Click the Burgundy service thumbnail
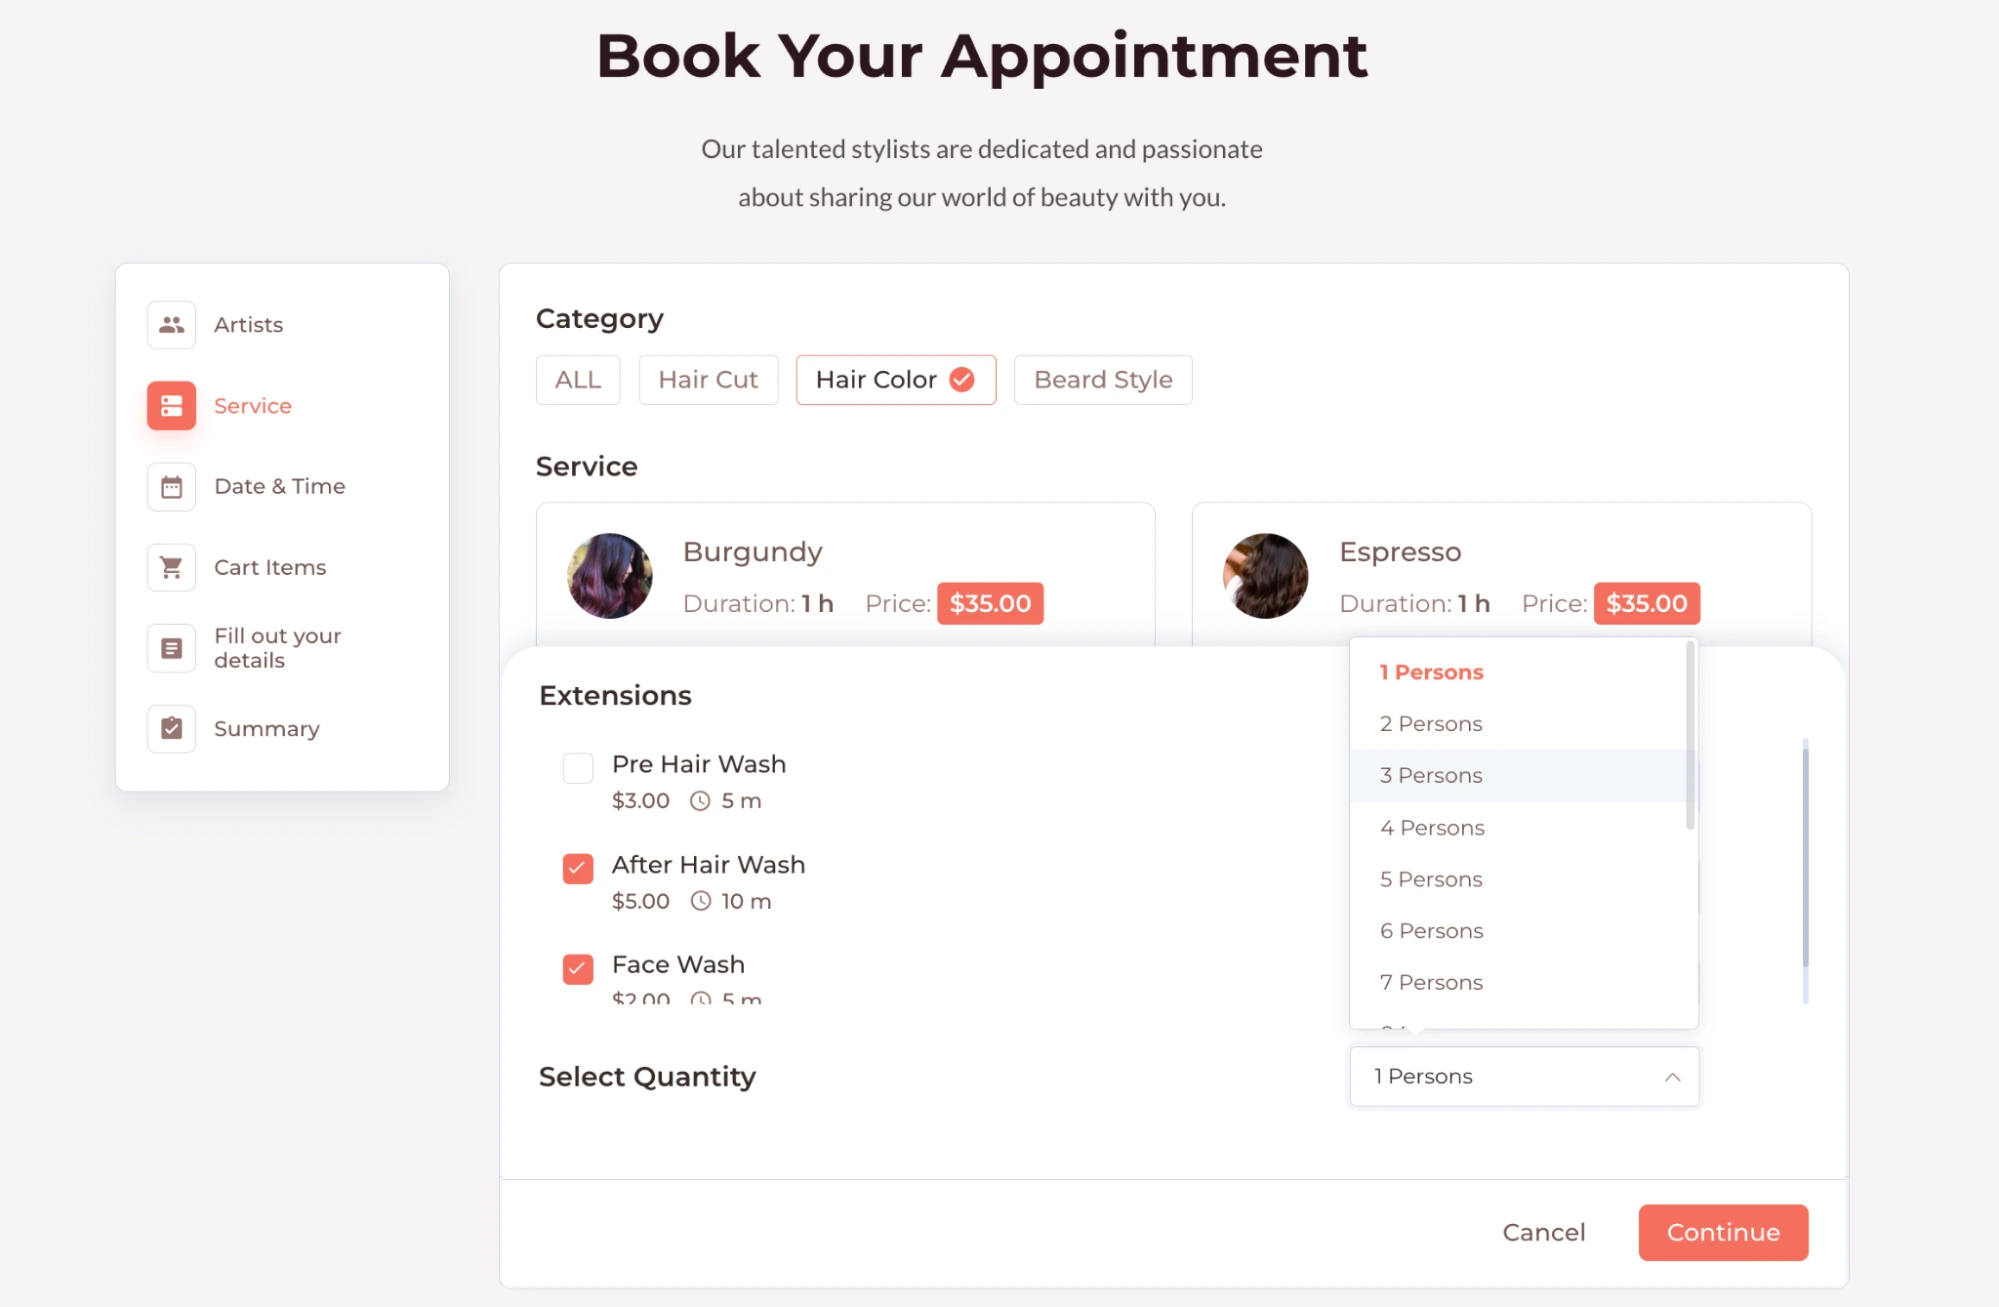The image size is (1999, 1307). (x=607, y=576)
